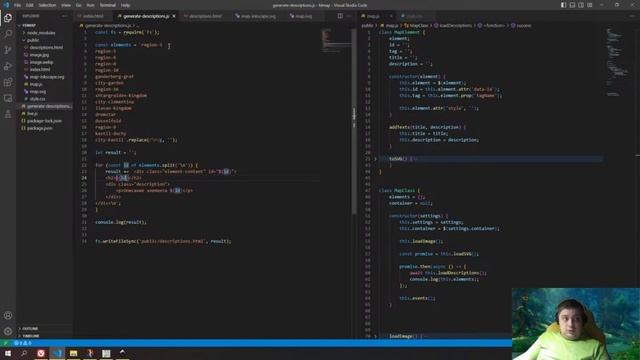Screen dimensions: 640x360
Task: Open the Remote Explorer view icon
Action: click(x=8, y=98)
